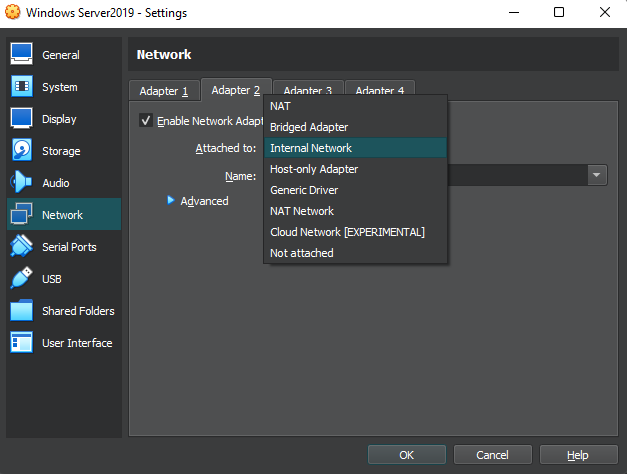This screenshot has width=627, height=474.
Task: Toggle the Enable Network Adapter checkbox
Action: coord(147,121)
